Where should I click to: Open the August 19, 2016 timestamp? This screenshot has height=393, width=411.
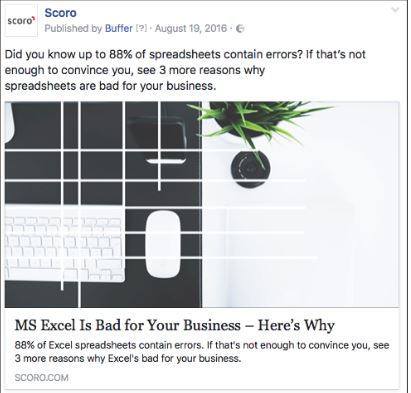point(191,28)
